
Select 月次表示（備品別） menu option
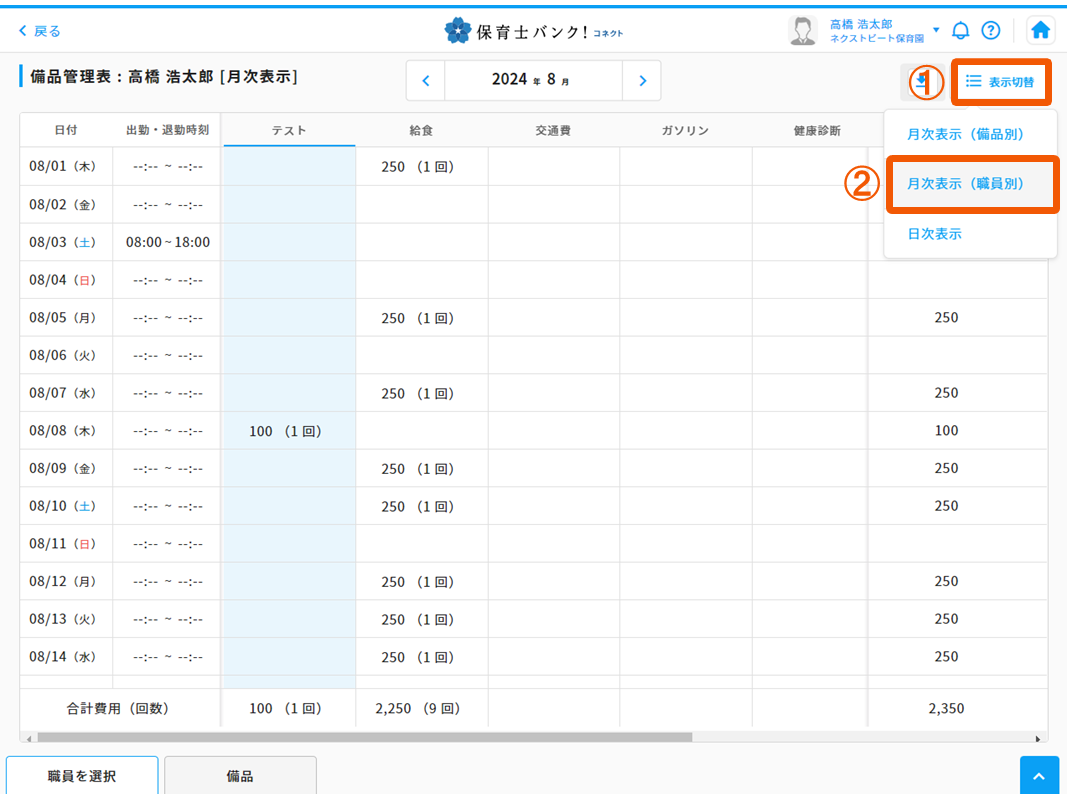click(x=965, y=134)
